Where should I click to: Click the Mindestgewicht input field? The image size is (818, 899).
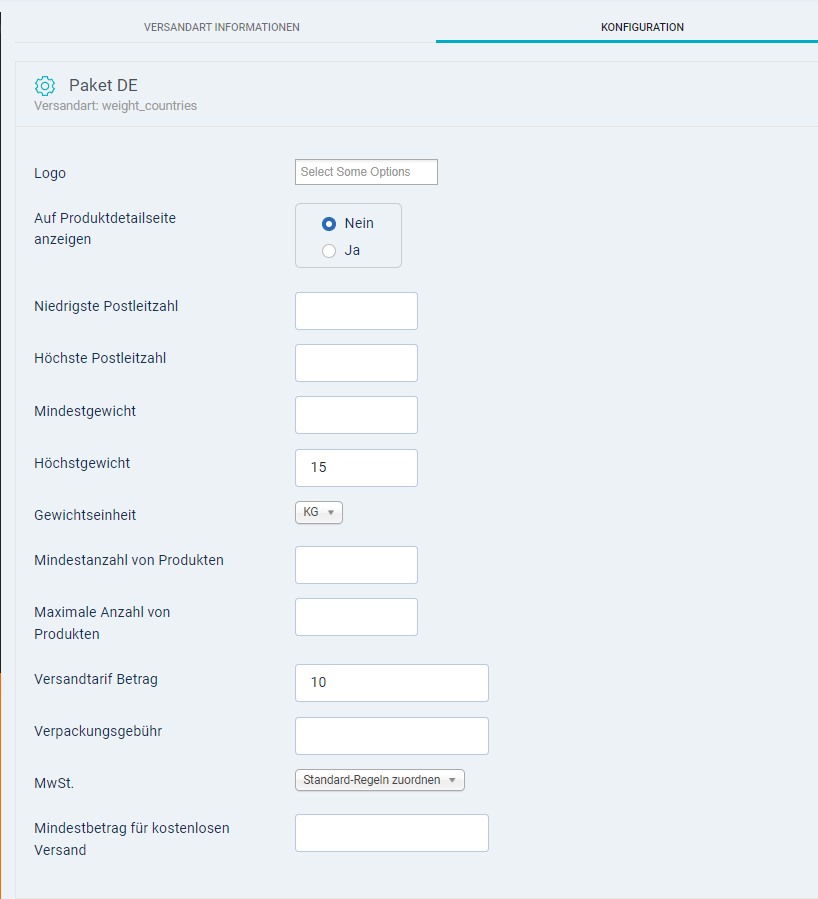[356, 415]
